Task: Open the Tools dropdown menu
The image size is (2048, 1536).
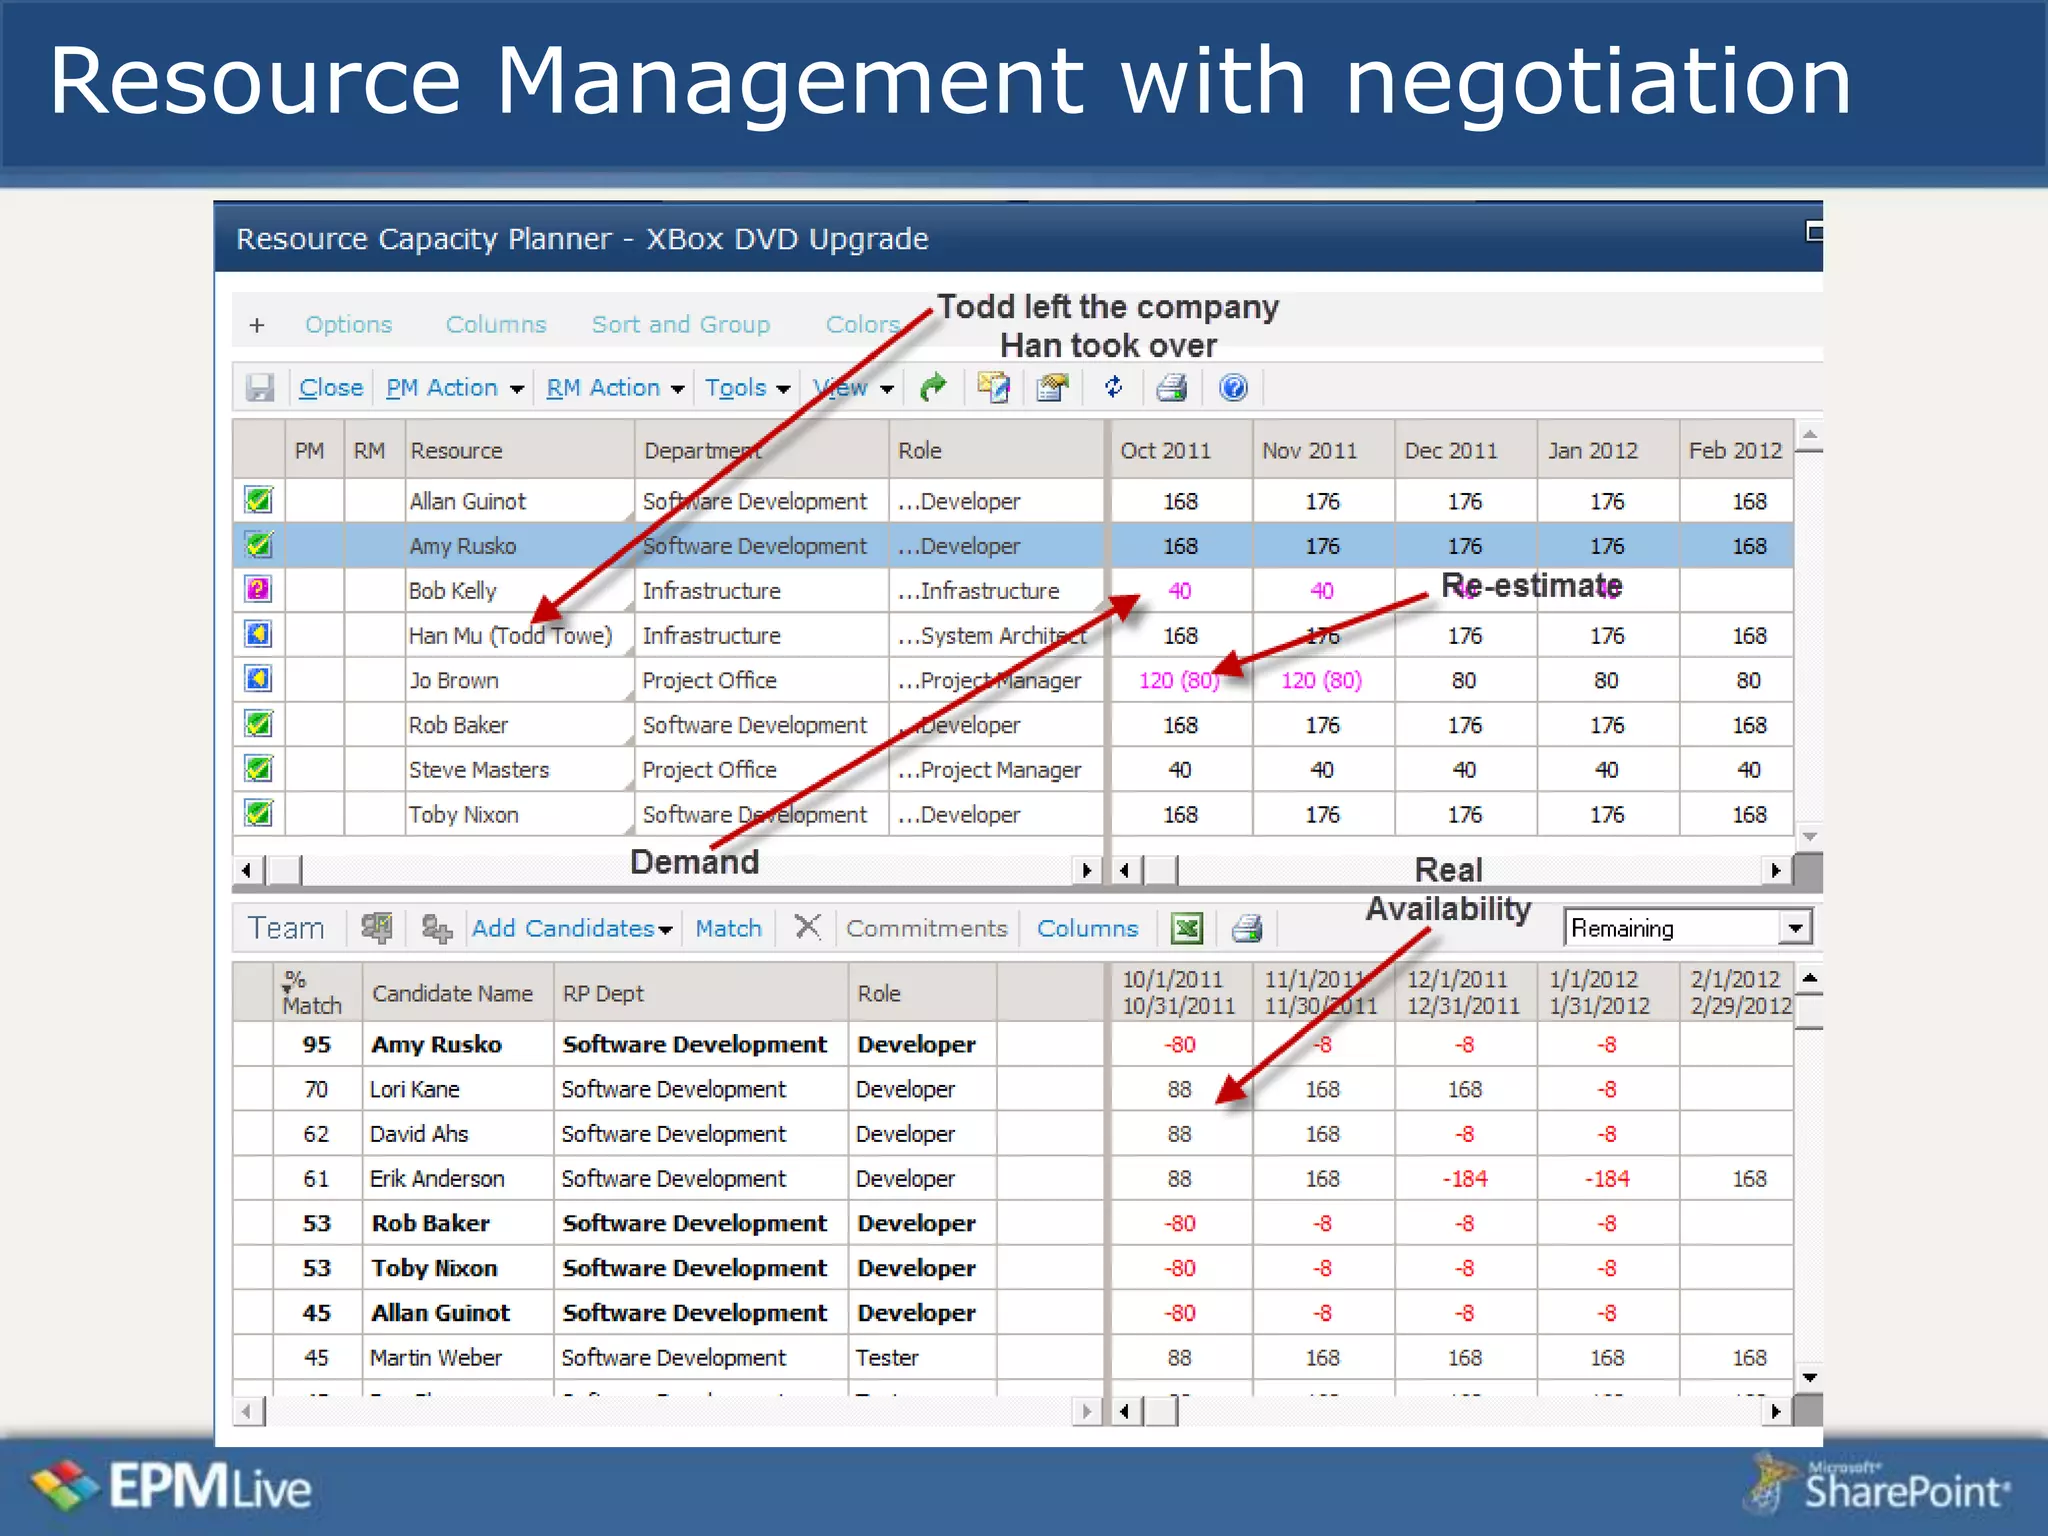Action: [747, 388]
